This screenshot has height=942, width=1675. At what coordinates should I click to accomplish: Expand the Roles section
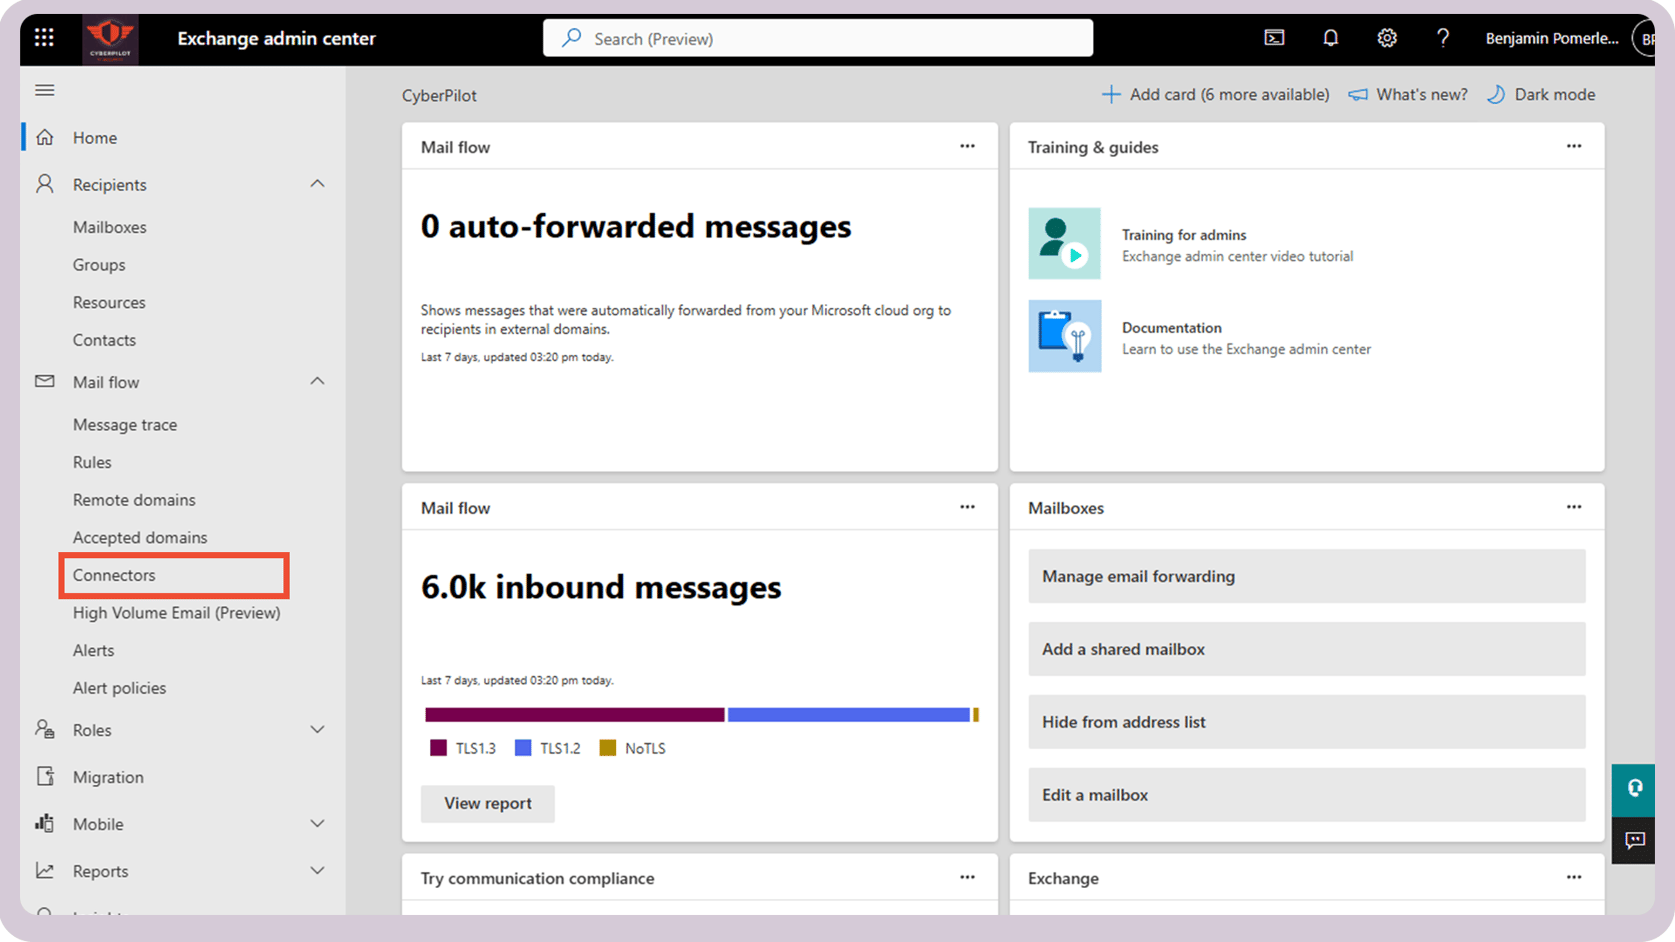317,730
